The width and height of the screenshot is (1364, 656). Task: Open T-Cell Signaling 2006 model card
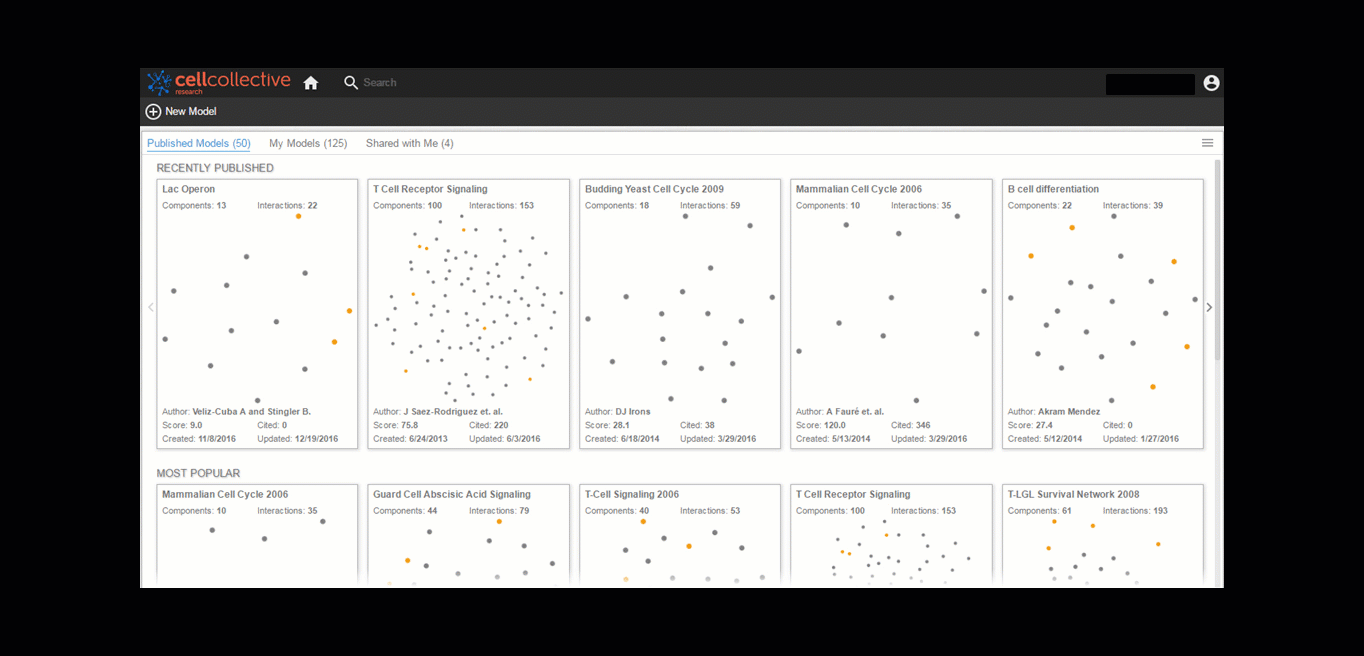pyautogui.click(x=680, y=535)
